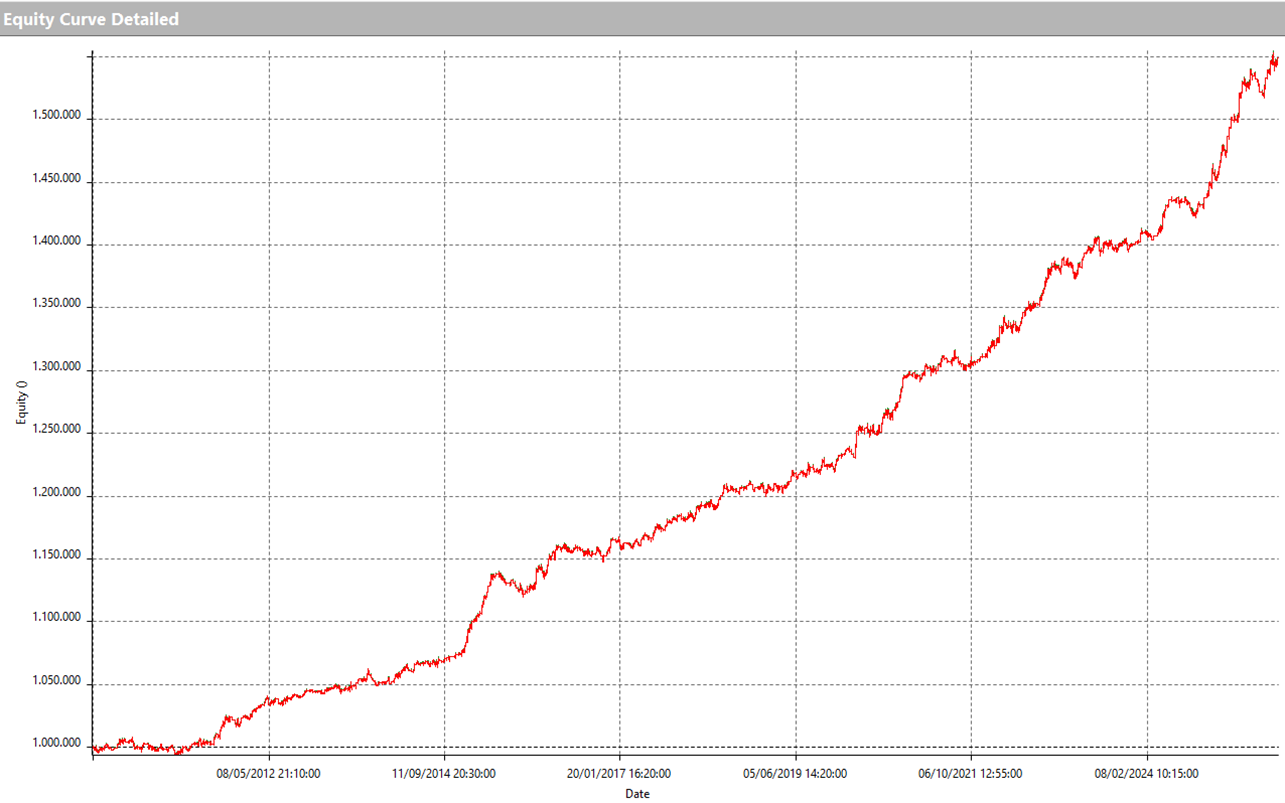1285x803 pixels.
Task: Click the 20/01/2017 16:20:00 date label
Action: (x=619, y=773)
